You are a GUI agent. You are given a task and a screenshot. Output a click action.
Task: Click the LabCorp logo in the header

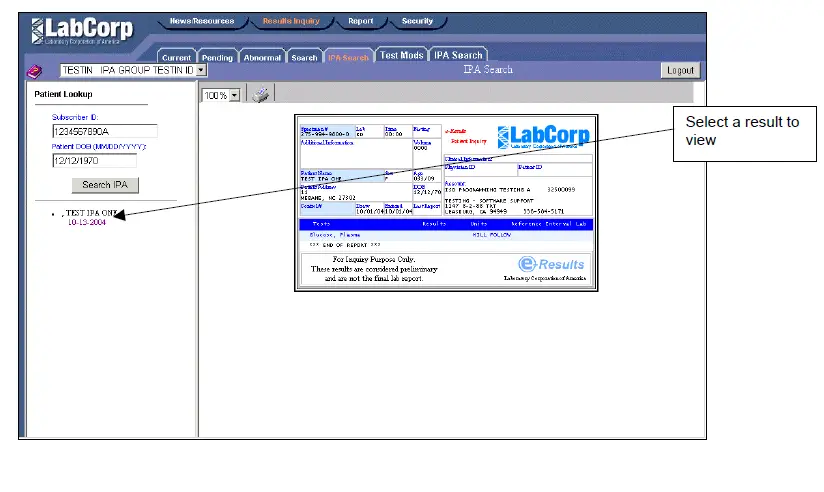(82, 30)
